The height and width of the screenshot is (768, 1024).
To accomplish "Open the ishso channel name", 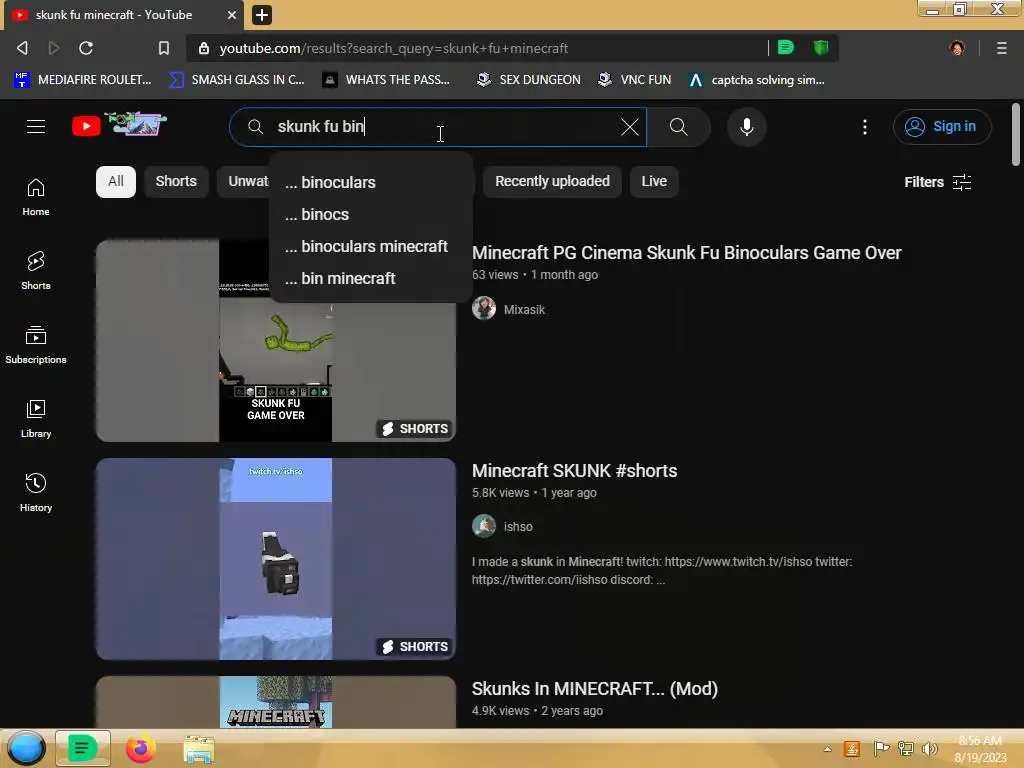I will (518, 526).
